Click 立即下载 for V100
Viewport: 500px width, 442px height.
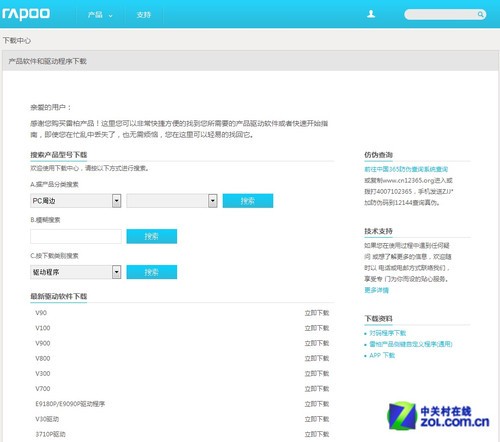[x=317, y=328]
